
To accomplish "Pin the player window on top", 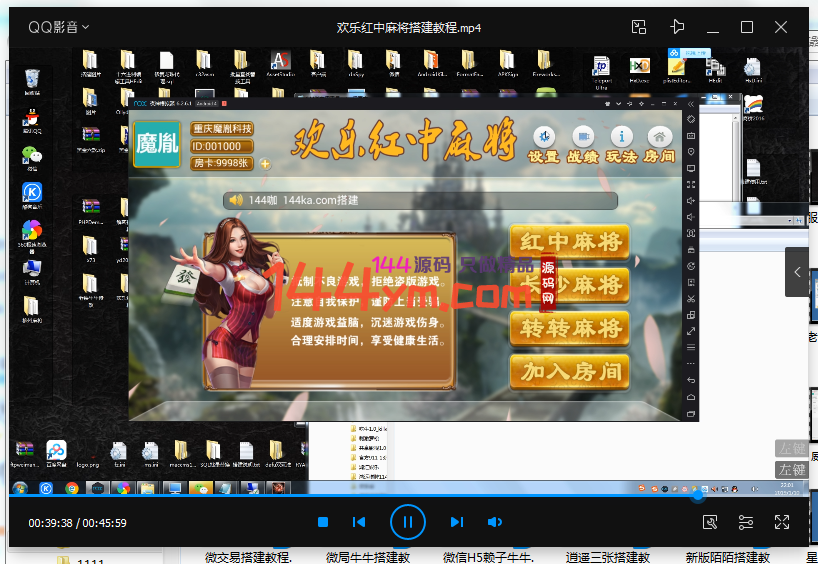I will (x=677, y=27).
